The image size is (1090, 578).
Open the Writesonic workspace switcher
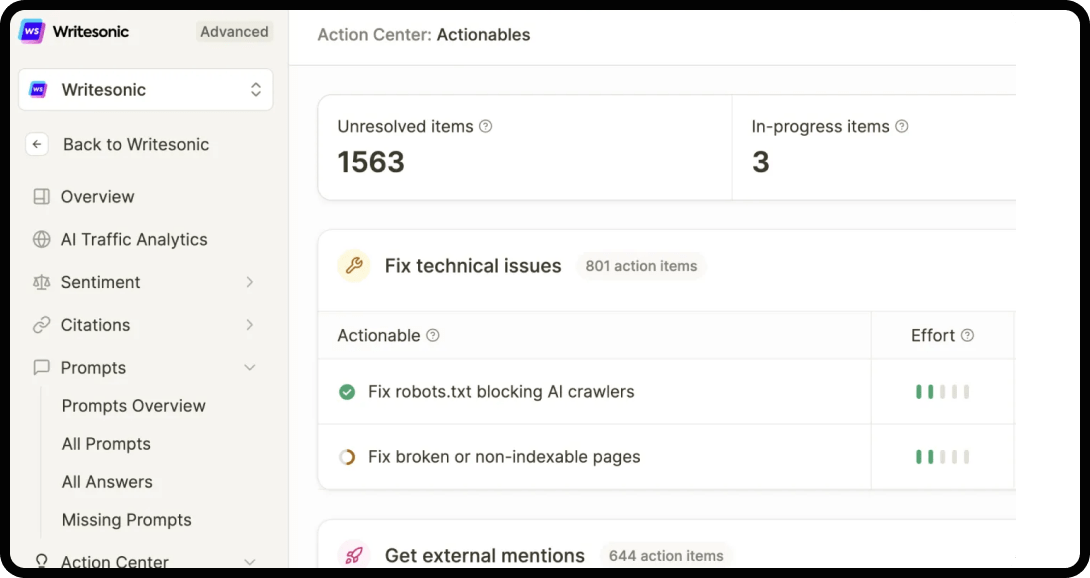click(x=145, y=89)
